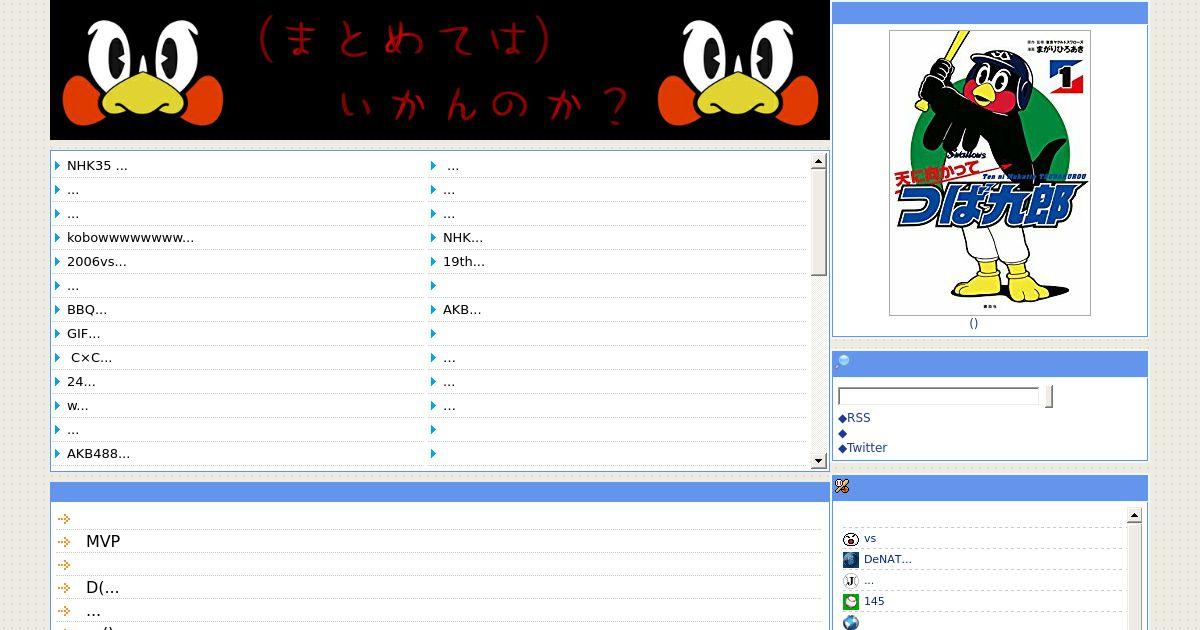The height and width of the screenshot is (630, 1200).
Task: Open the "GIF..." headline
Action: (84, 334)
